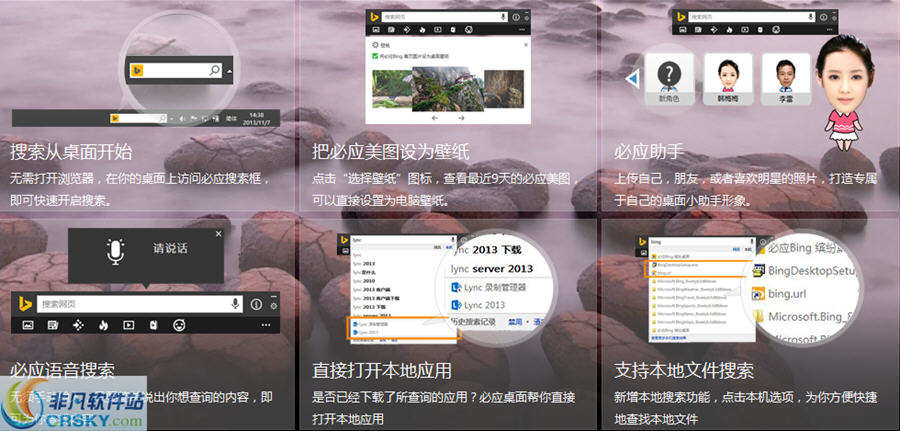Image resolution: width=900 pixels, height=431 pixels.
Task: Click the search field above the wallpaper panel
Action: point(445,17)
